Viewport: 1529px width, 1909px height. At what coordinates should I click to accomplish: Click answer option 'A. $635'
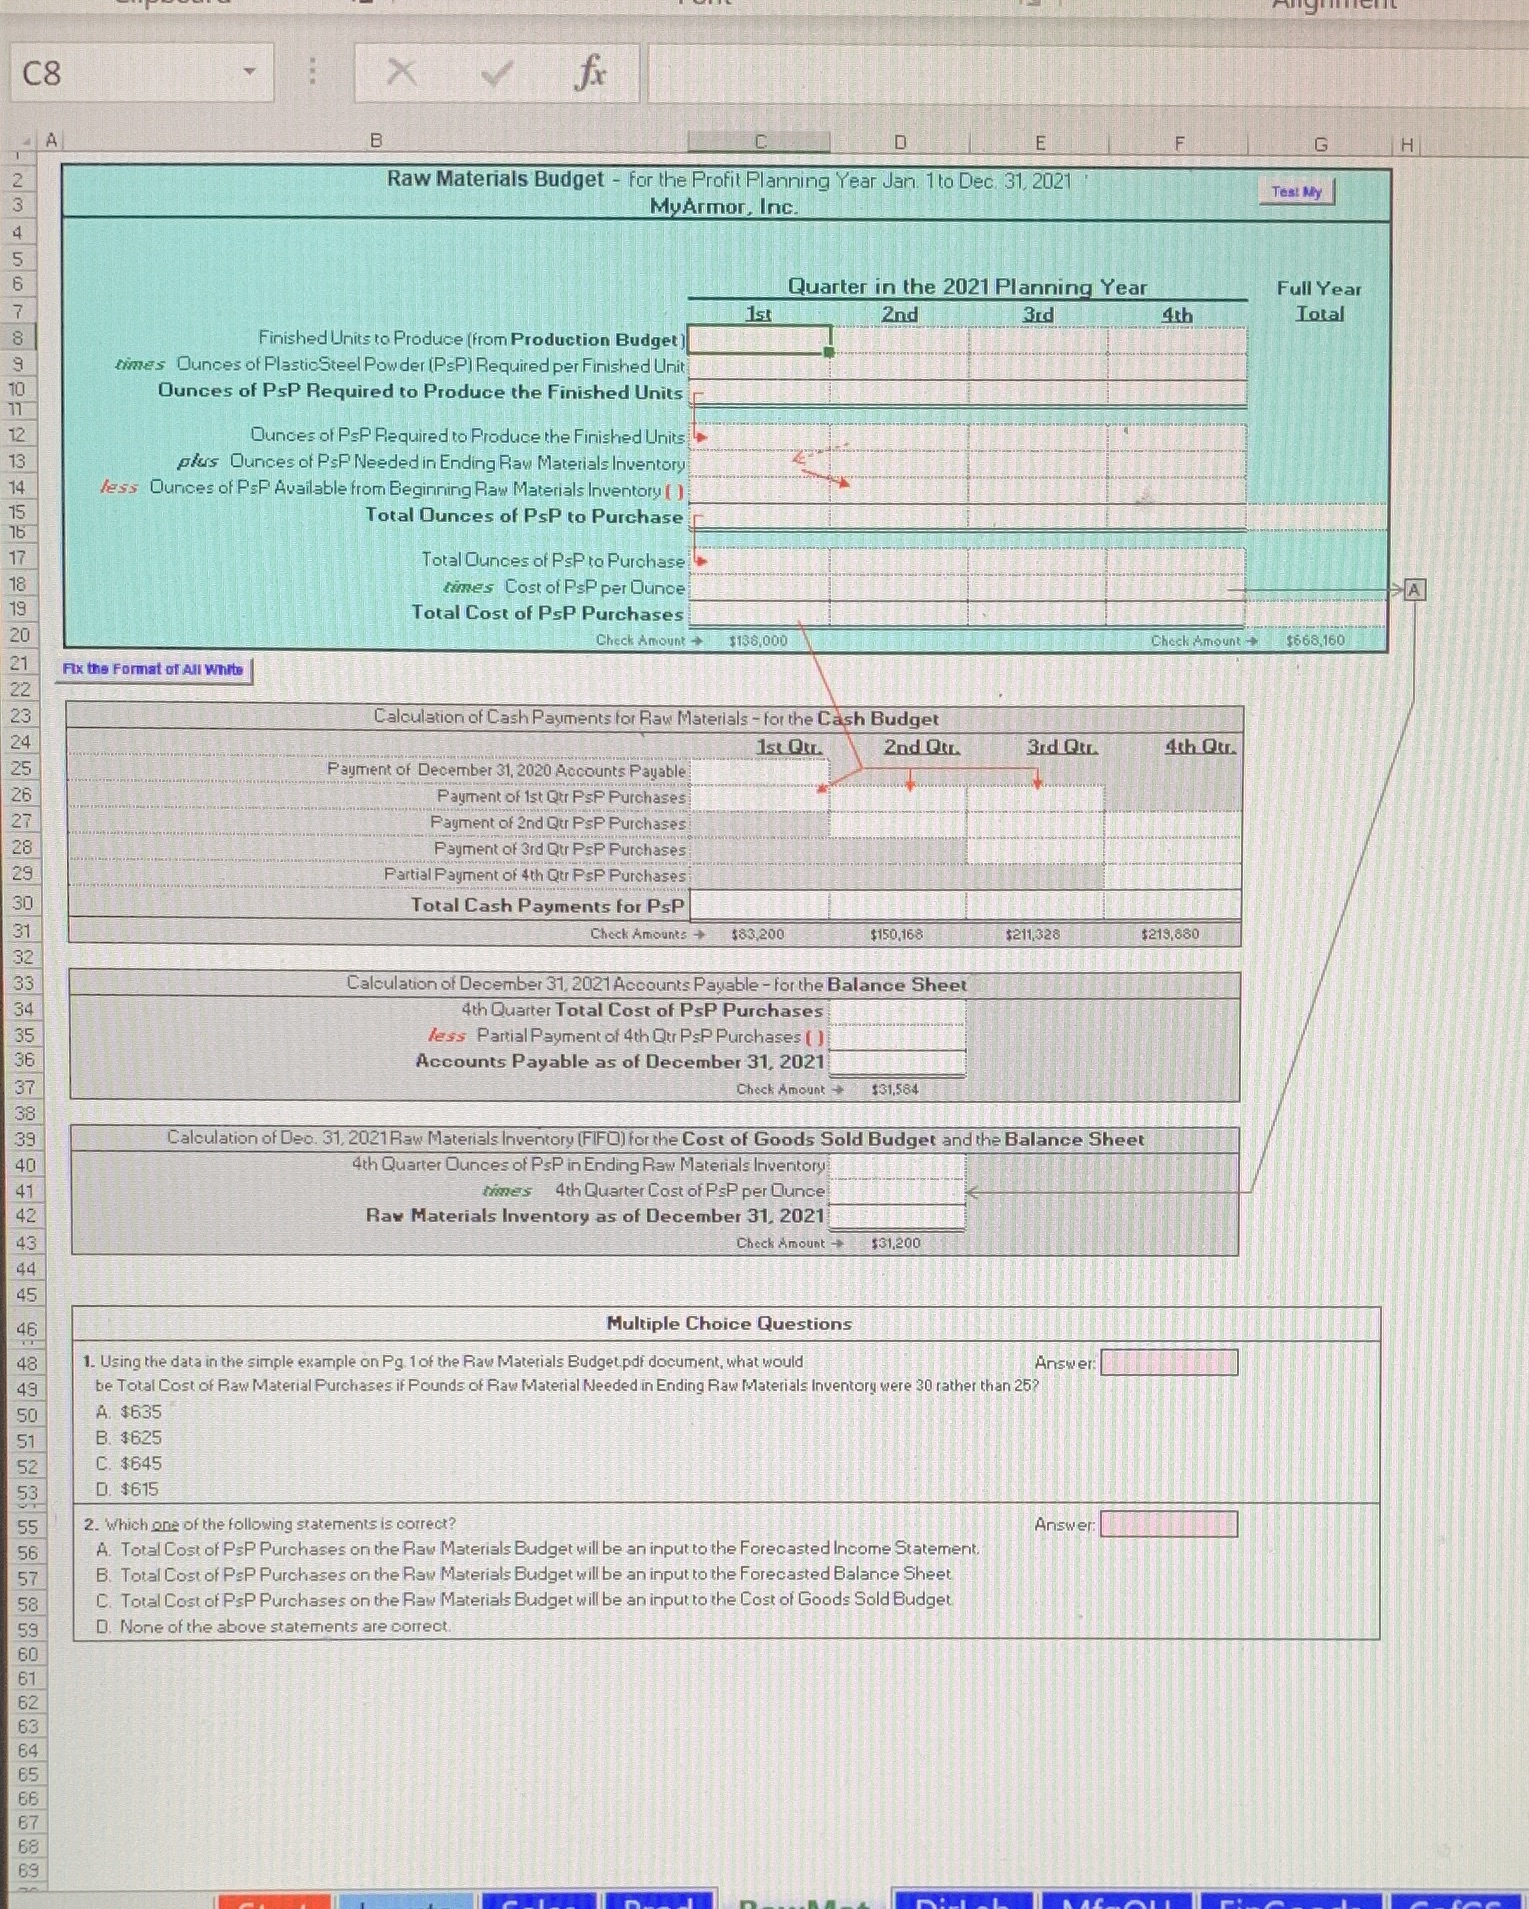[128, 1412]
